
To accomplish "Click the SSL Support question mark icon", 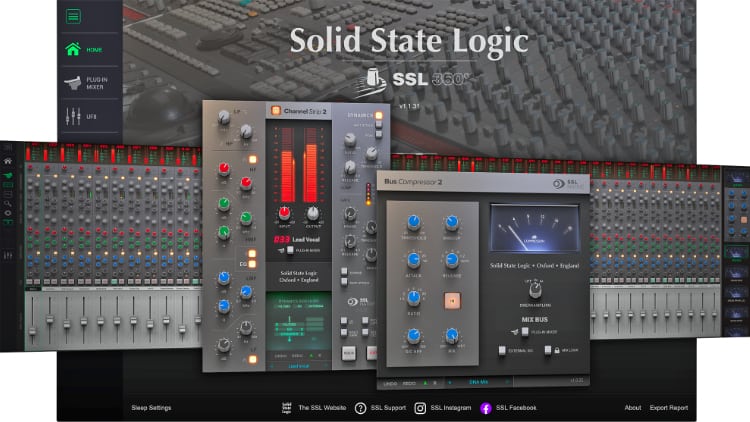I will pos(361,408).
